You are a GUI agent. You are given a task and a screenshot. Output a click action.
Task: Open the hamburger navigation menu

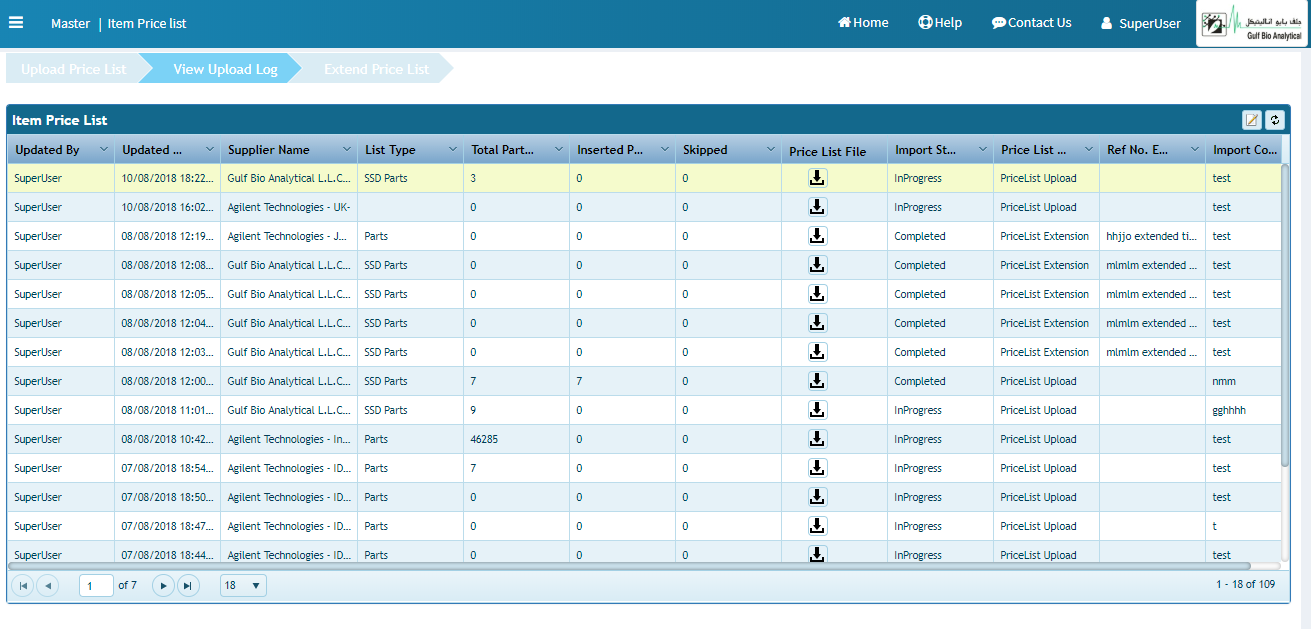16,22
